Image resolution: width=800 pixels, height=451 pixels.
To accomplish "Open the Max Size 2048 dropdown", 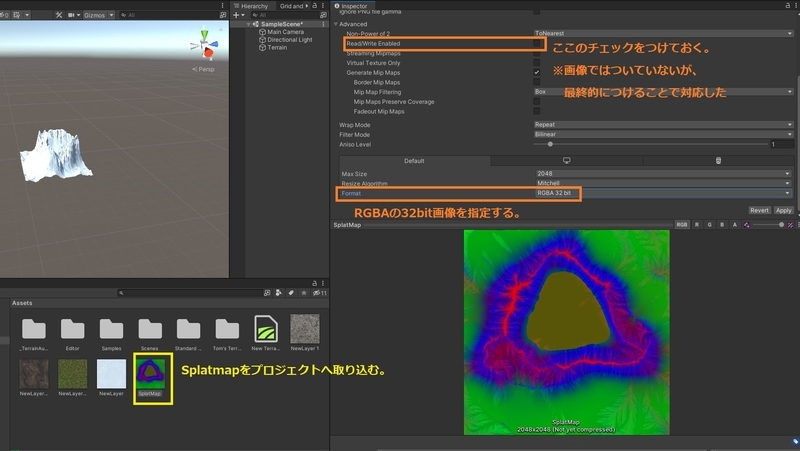I will click(663, 173).
